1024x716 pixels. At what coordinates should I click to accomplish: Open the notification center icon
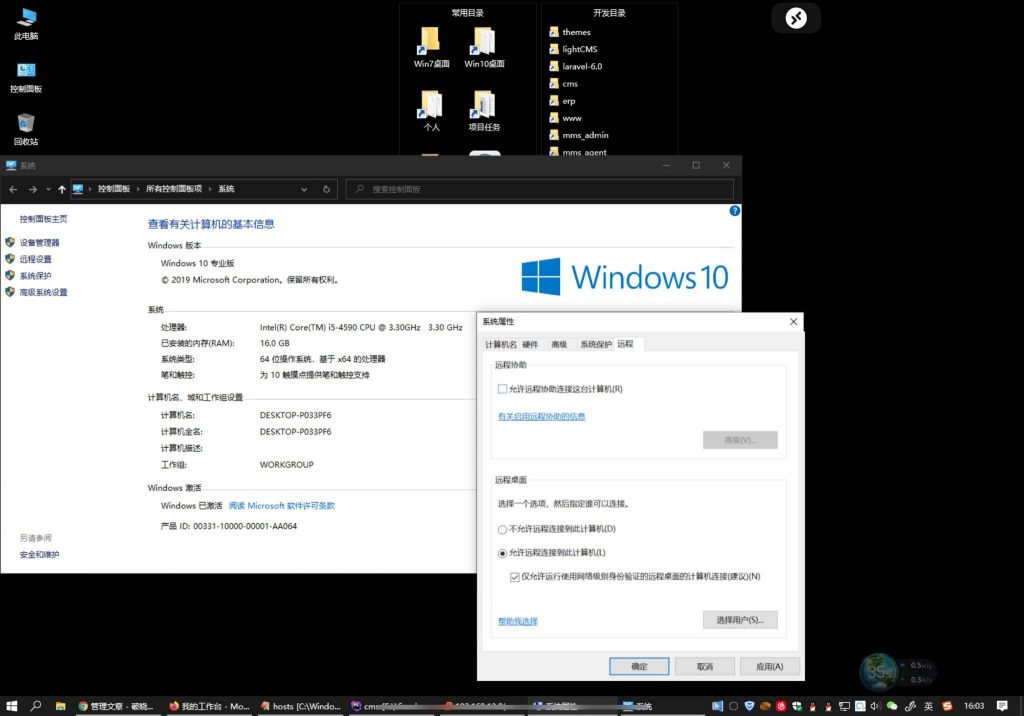coord(1002,706)
